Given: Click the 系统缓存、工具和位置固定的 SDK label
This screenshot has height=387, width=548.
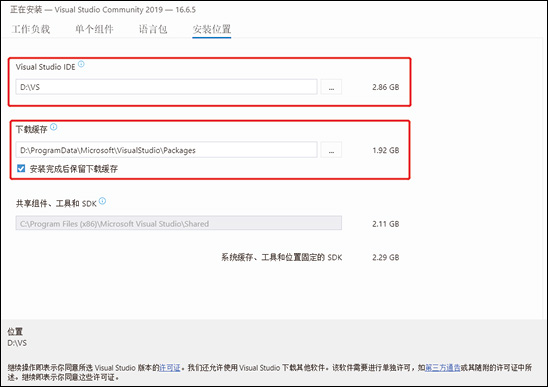Looking at the screenshot, I should click(x=282, y=258).
